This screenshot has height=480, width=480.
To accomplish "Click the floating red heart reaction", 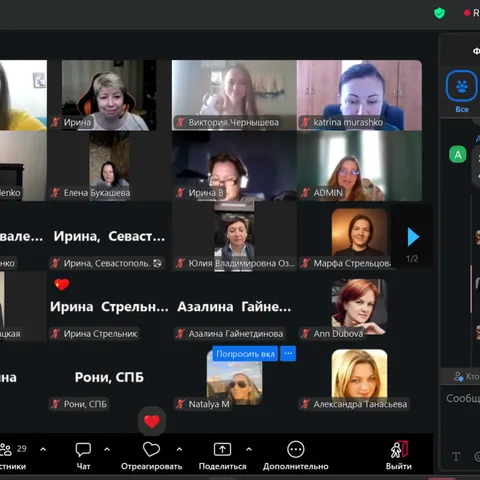I will point(152,421).
